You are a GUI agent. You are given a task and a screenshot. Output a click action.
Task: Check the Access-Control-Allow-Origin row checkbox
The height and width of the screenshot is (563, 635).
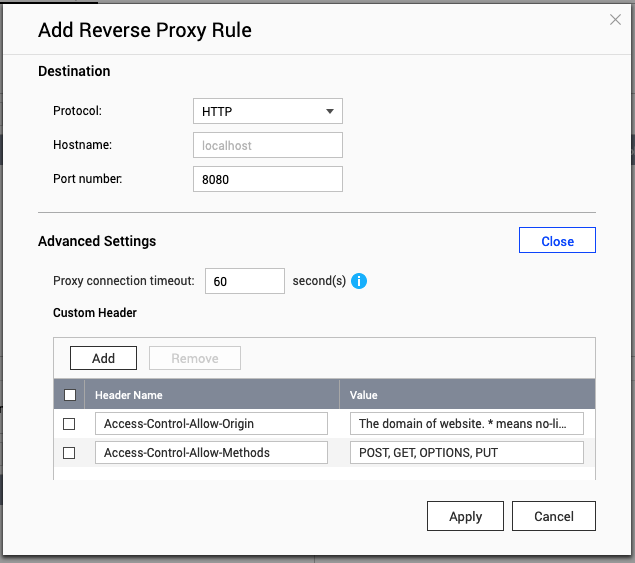click(69, 424)
